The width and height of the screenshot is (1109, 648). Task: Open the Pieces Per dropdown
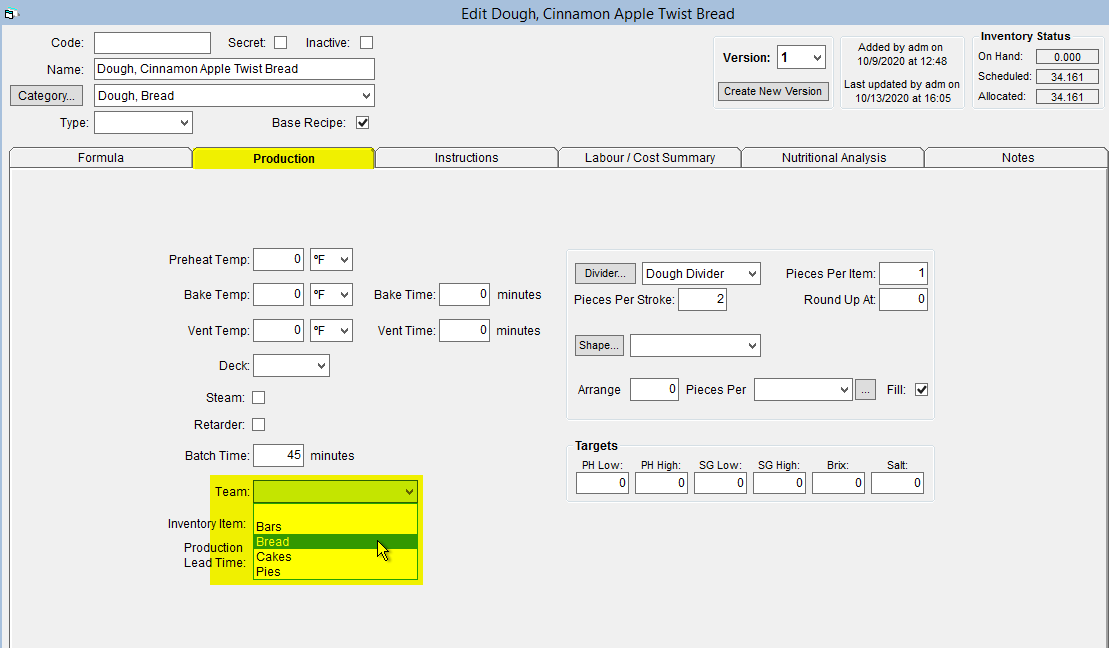point(803,390)
